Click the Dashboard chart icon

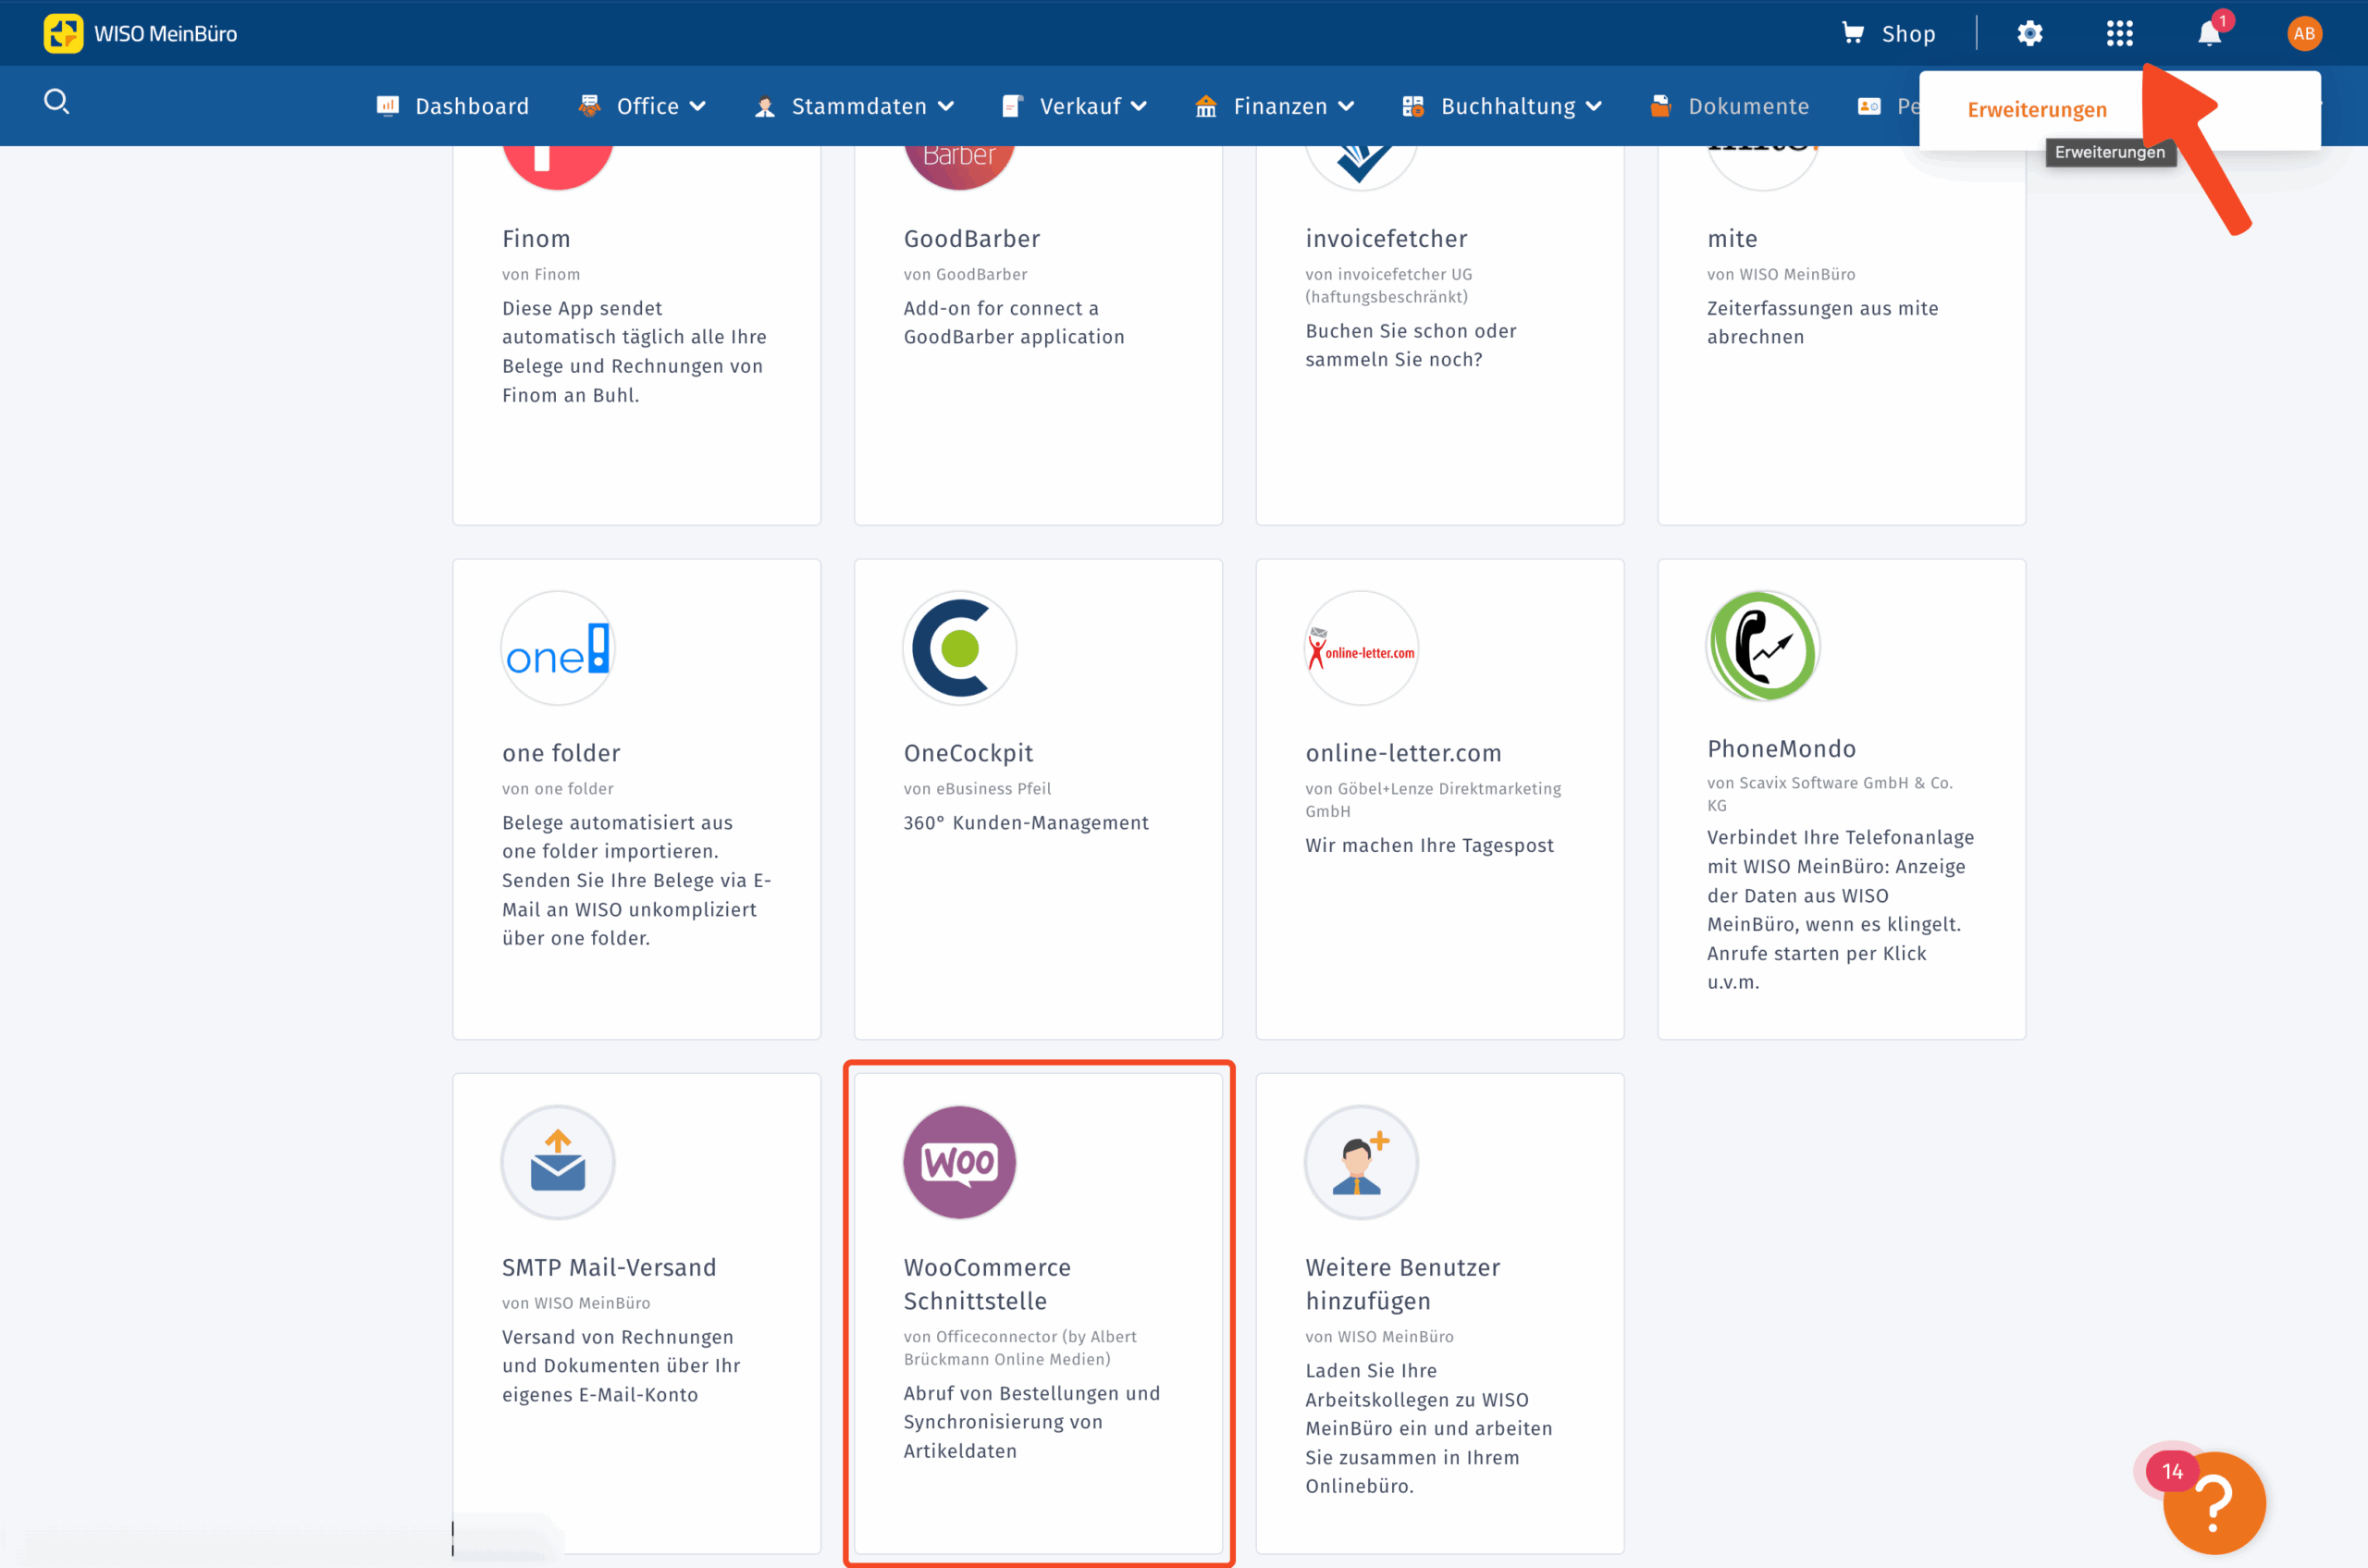pos(387,105)
